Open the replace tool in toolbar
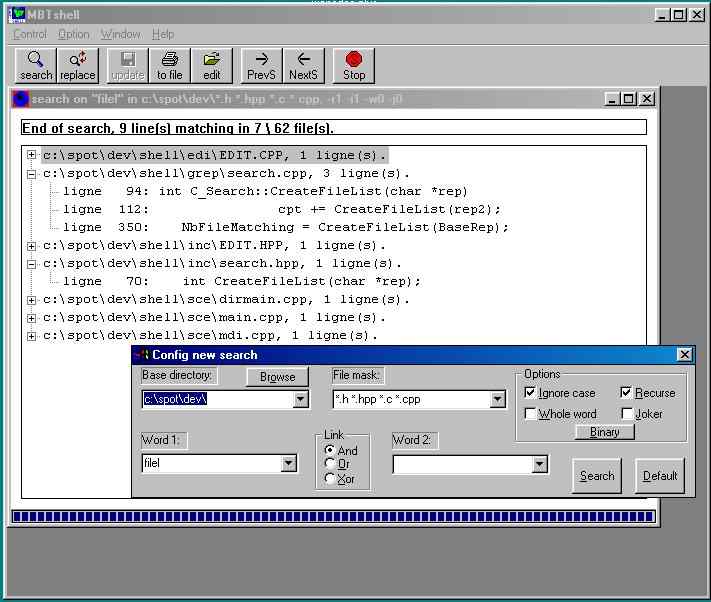This screenshot has width=711, height=602. pos(78,66)
